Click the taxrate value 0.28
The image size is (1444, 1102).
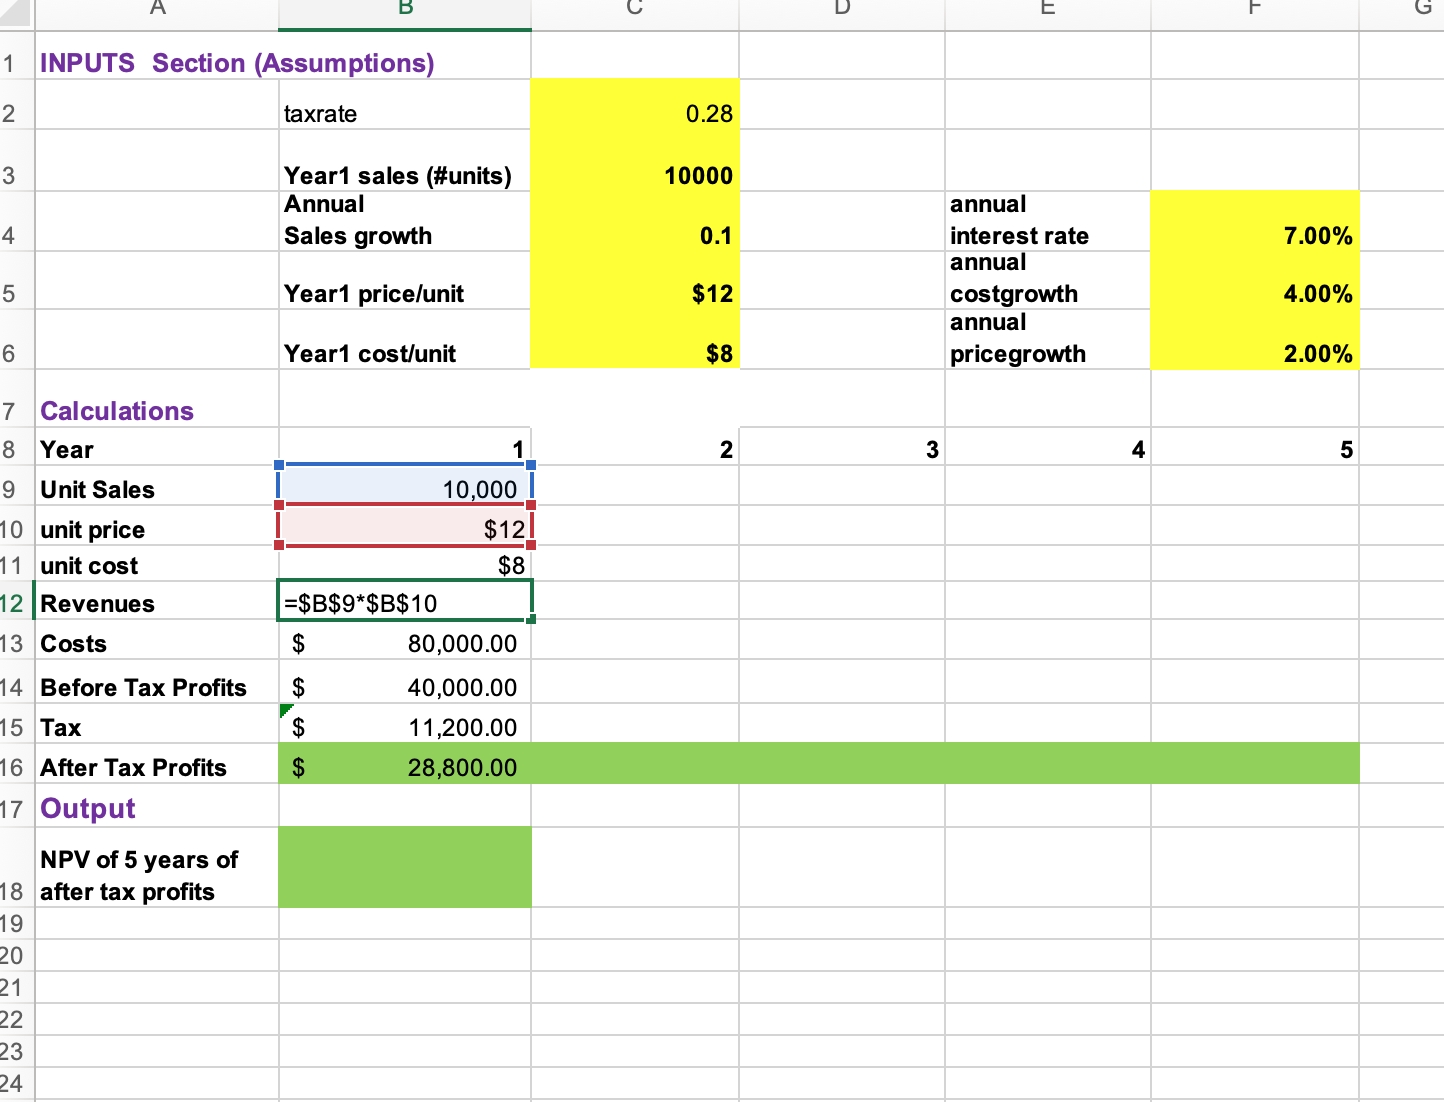pos(635,105)
